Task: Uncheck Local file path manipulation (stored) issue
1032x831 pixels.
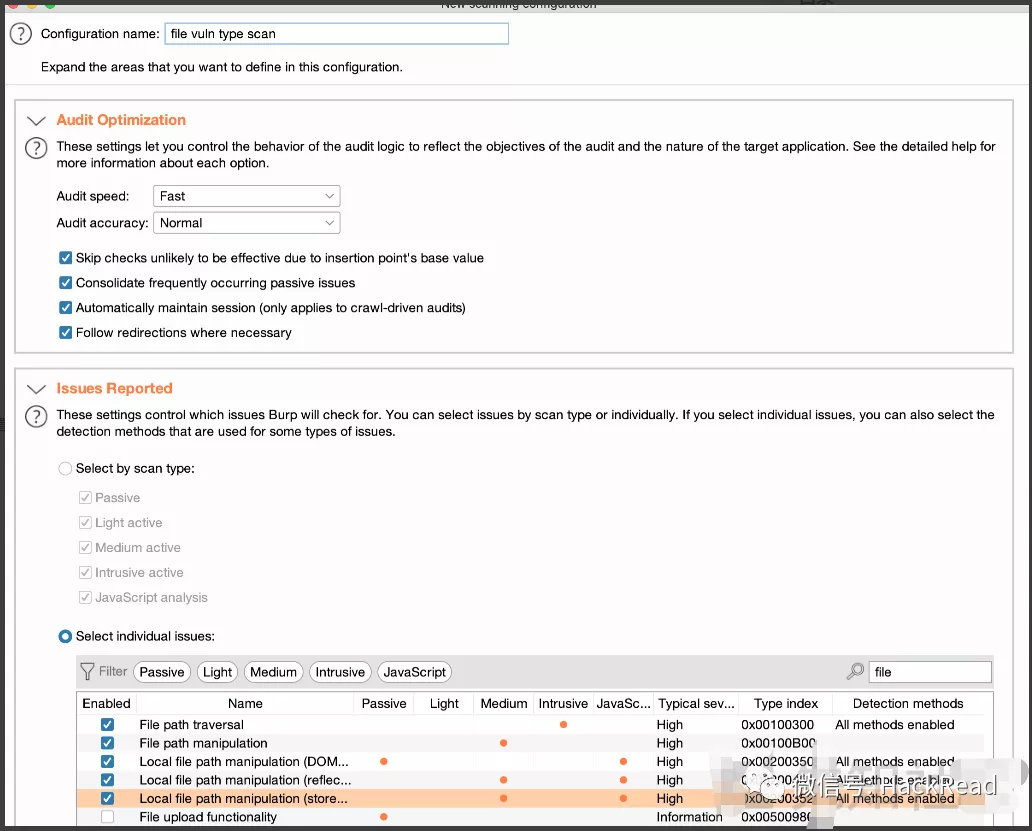Action: (107, 798)
